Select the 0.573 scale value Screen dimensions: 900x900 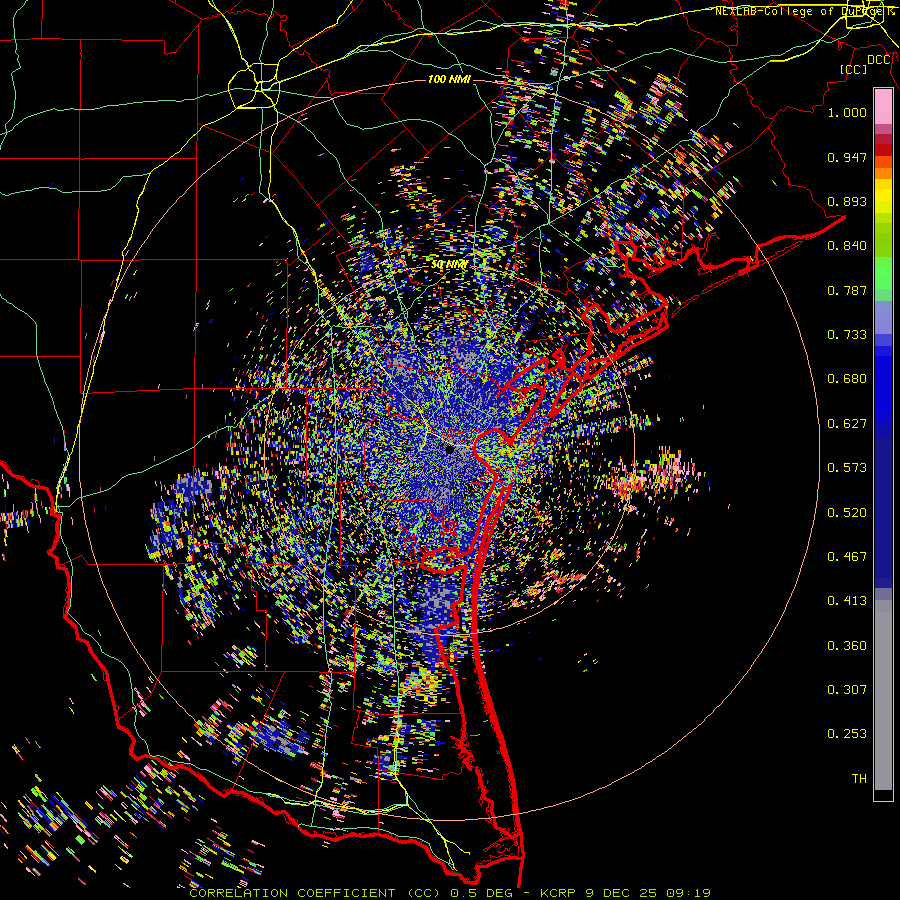click(847, 468)
